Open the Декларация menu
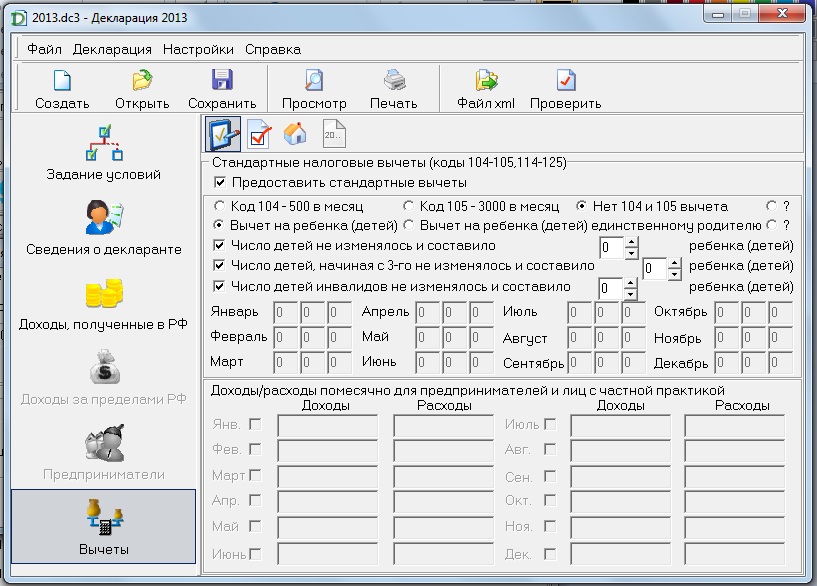This screenshot has width=817, height=586. tap(112, 49)
